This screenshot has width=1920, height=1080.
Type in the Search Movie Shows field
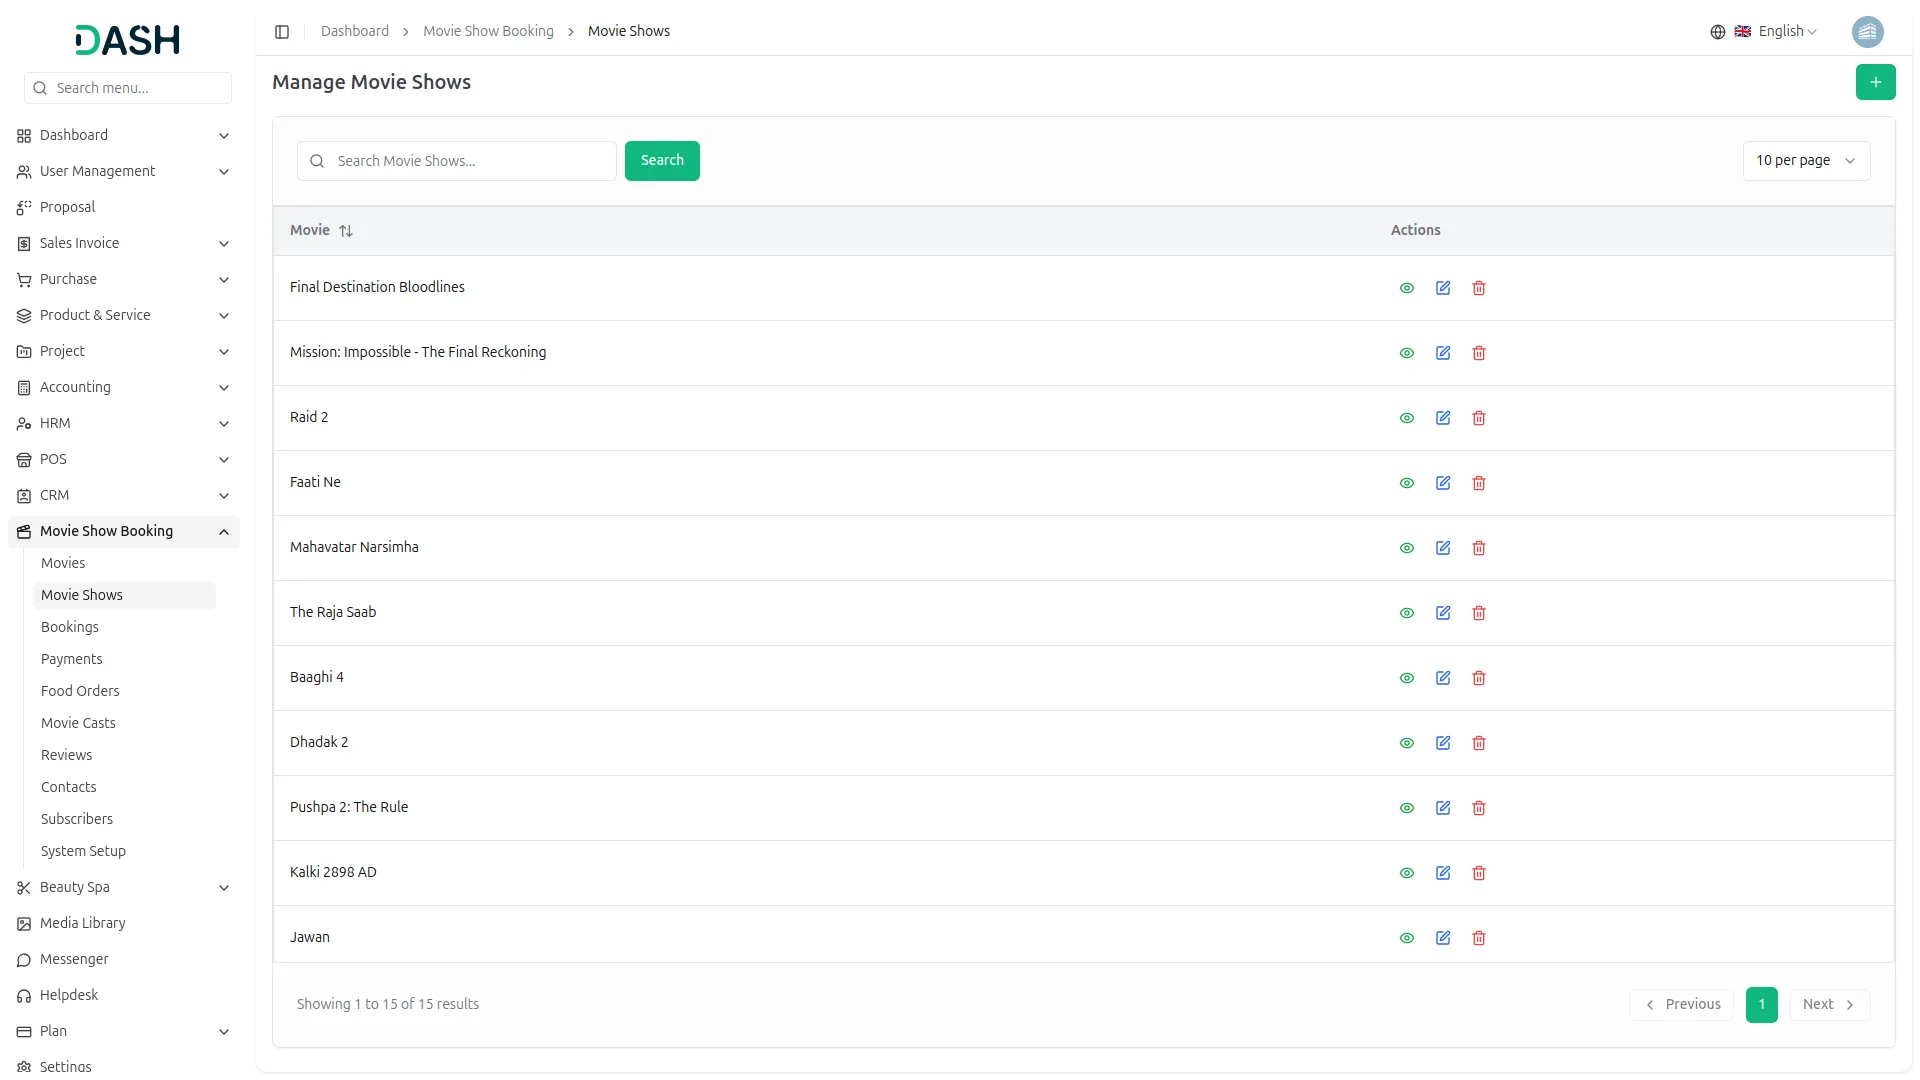(456, 160)
